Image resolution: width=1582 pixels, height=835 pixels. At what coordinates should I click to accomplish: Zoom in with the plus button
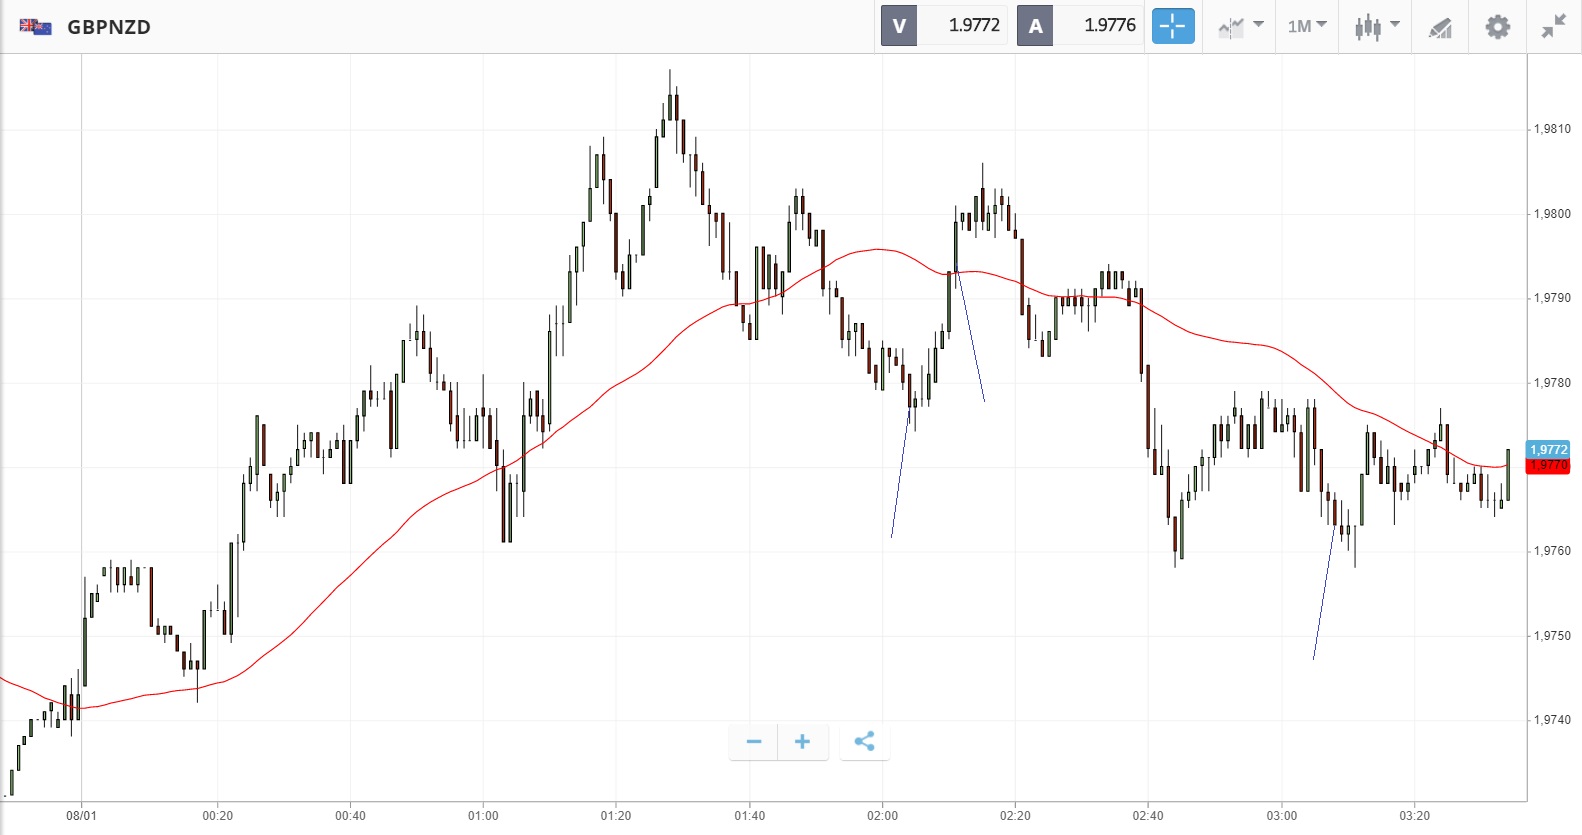802,741
